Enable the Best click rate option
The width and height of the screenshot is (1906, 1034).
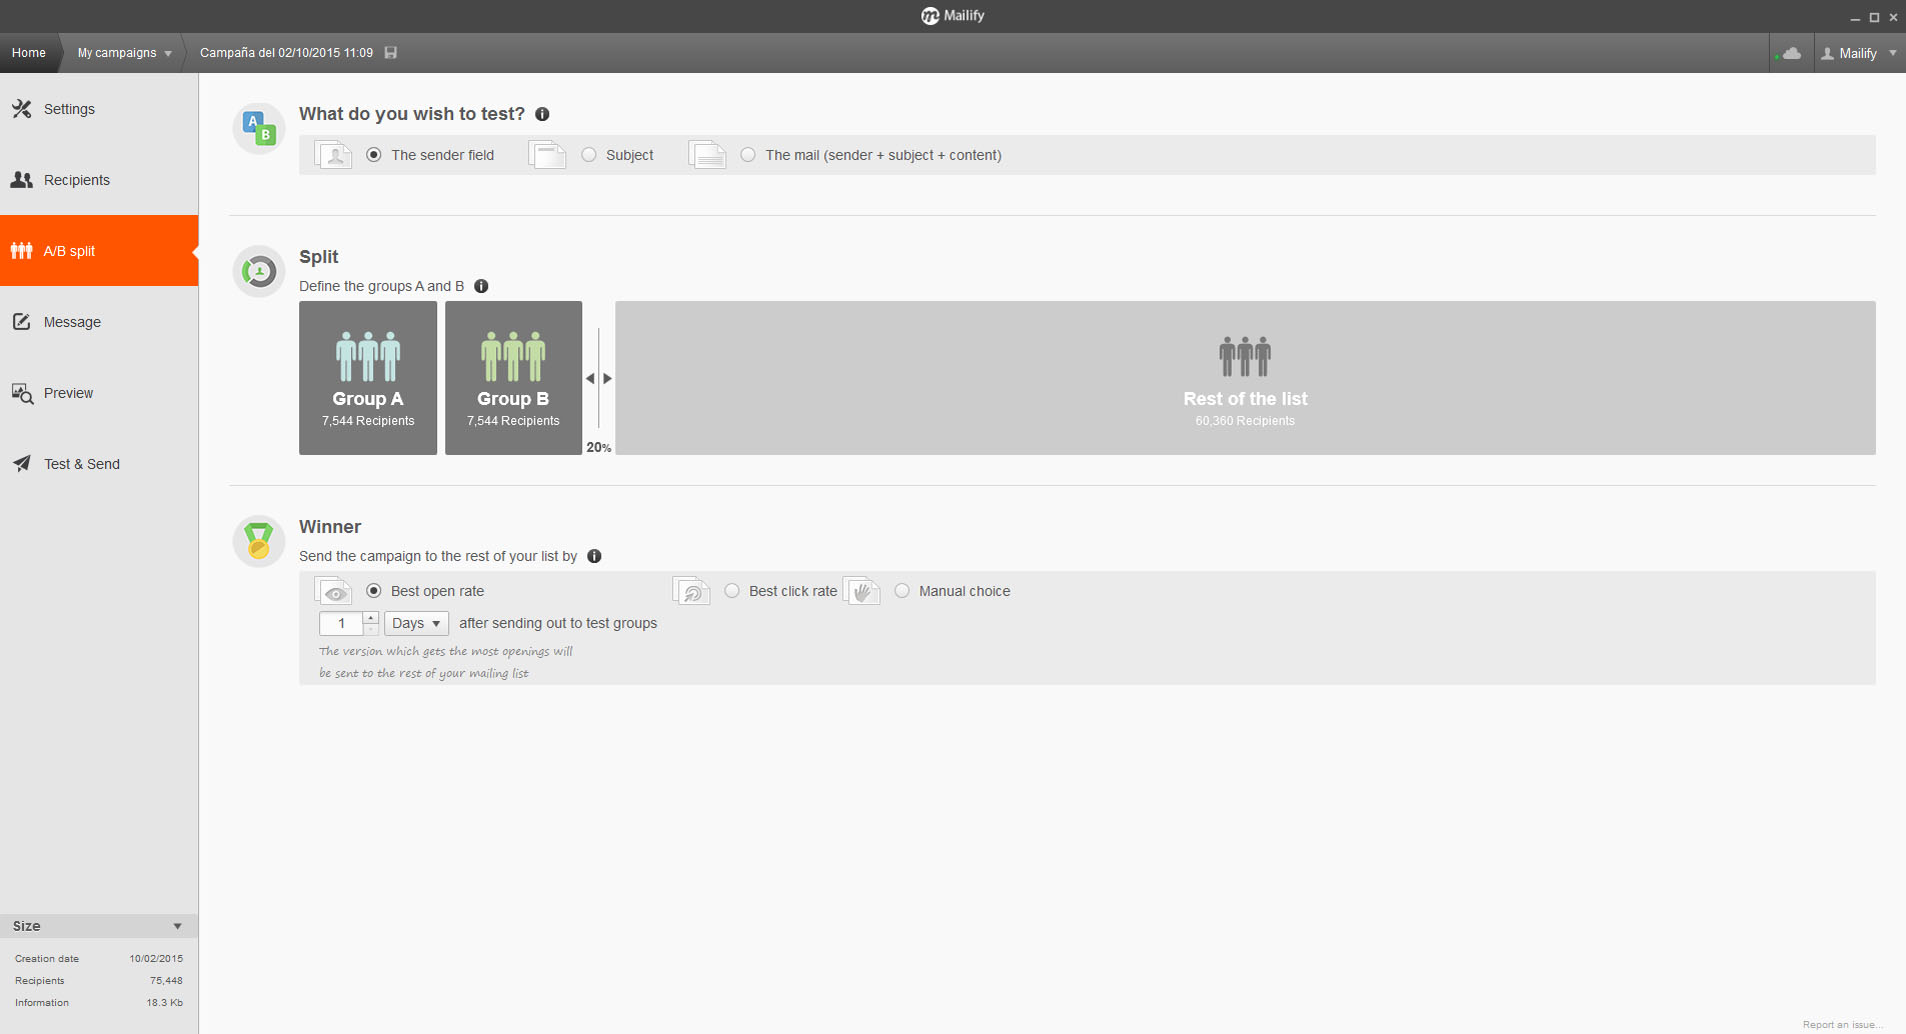tap(732, 591)
